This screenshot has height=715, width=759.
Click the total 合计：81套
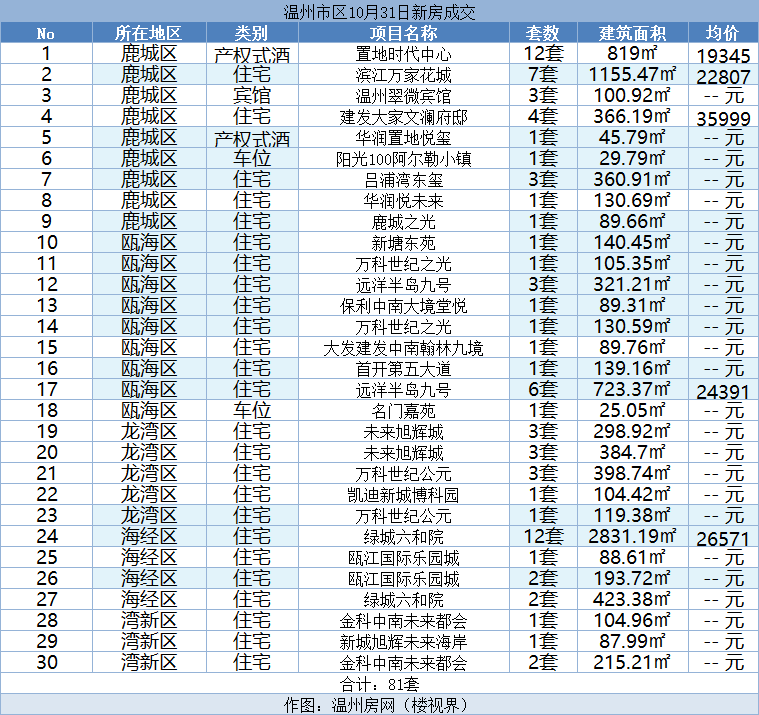[x=379, y=684]
